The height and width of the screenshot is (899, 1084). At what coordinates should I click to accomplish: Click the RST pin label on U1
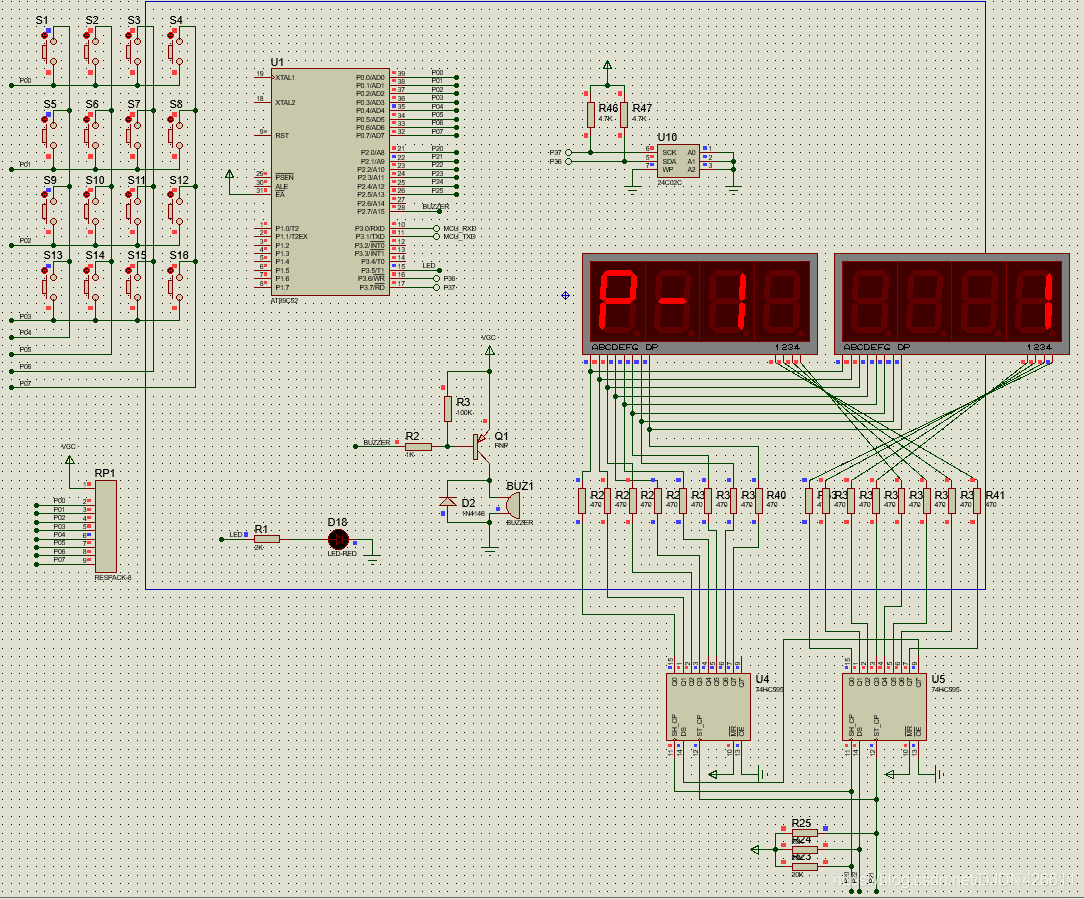281,136
